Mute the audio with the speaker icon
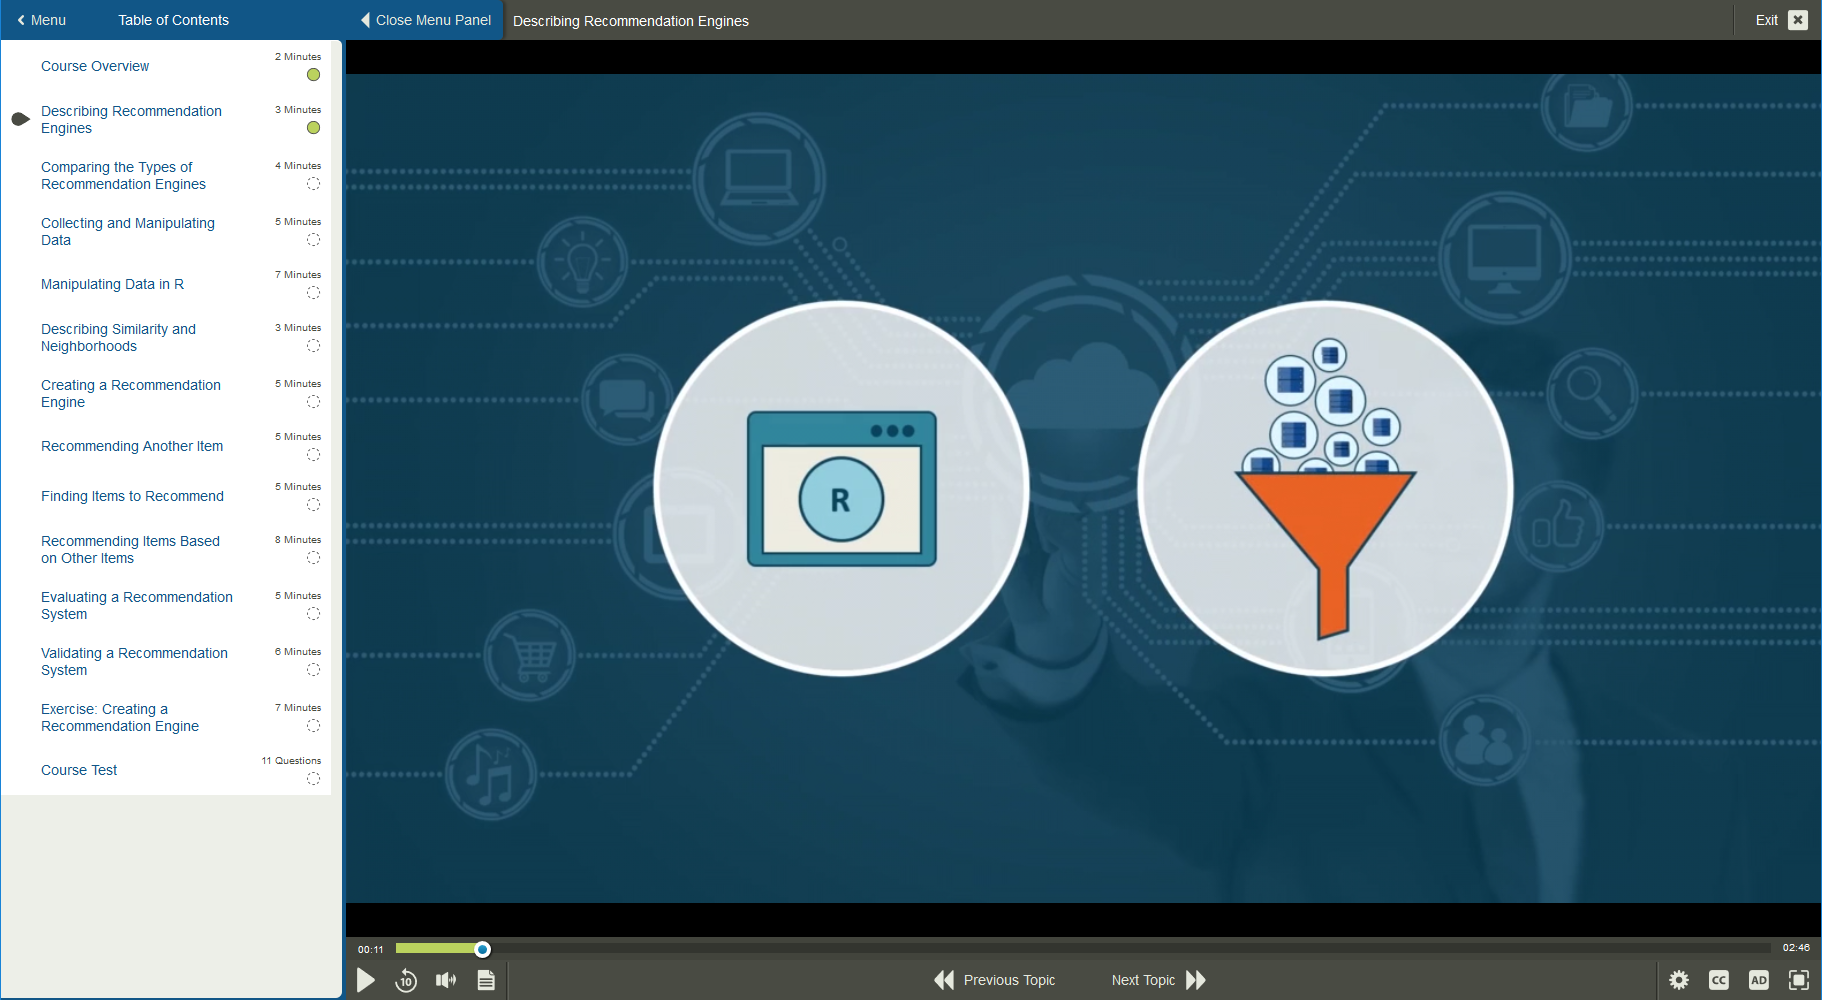Image resolution: width=1822 pixels, height=1000 pixels. tap(446, 981)
